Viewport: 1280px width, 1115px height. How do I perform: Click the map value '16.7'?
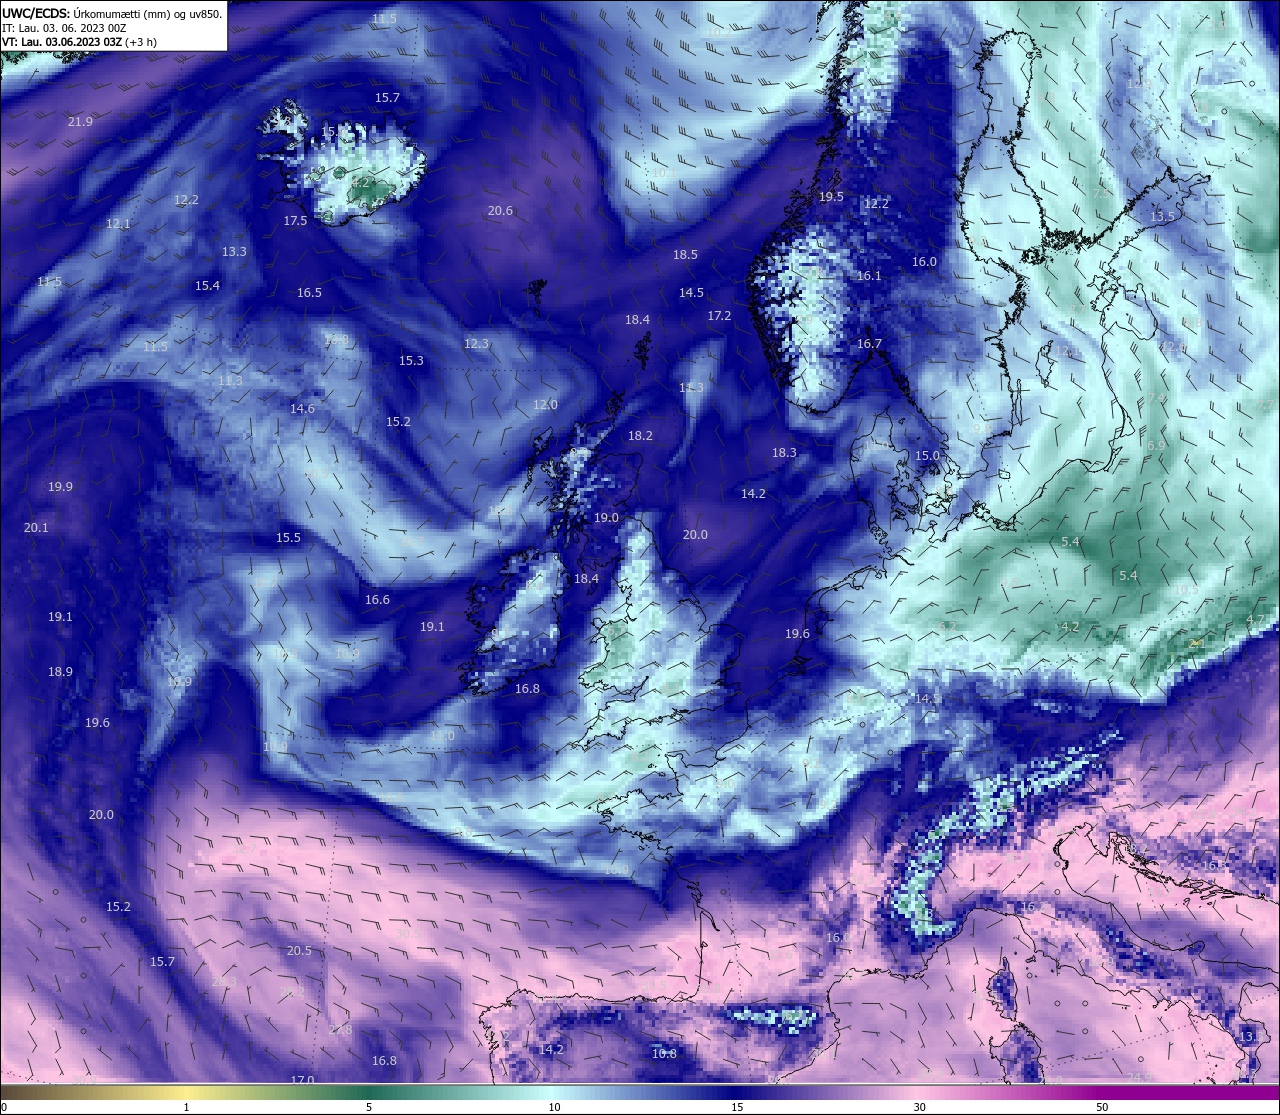click(869, 343)
